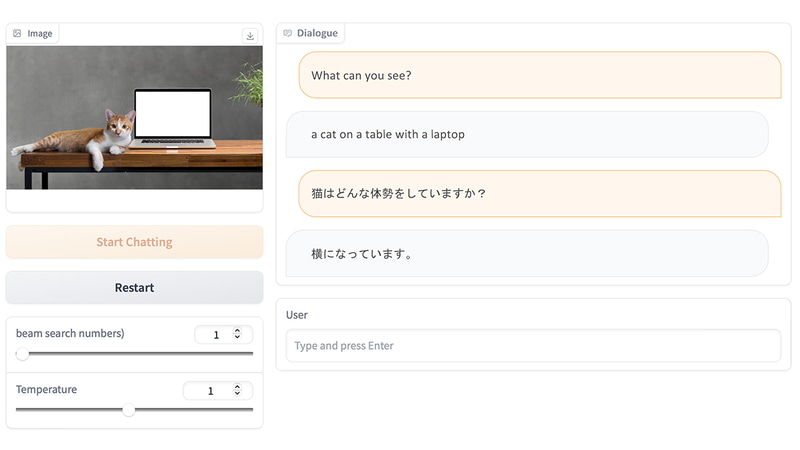Increase beam search number with up arrow

[x=237, y=331]
